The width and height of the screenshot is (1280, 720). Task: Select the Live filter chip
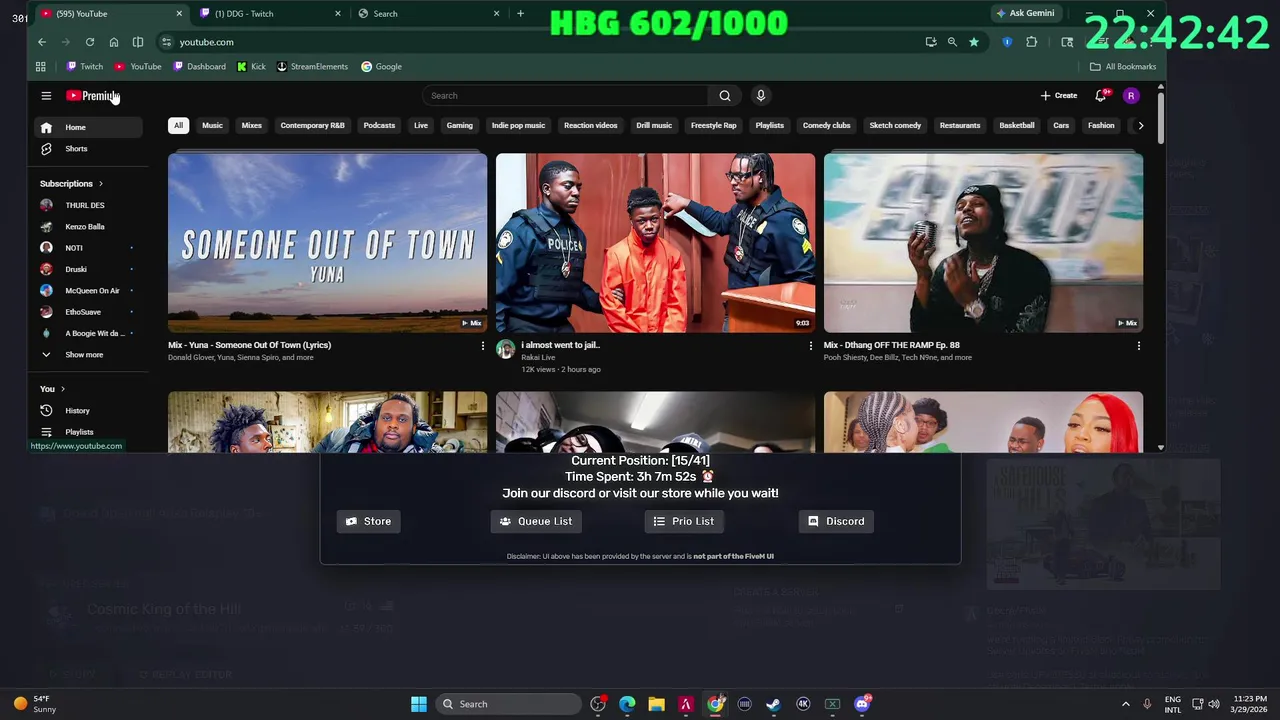420,126
